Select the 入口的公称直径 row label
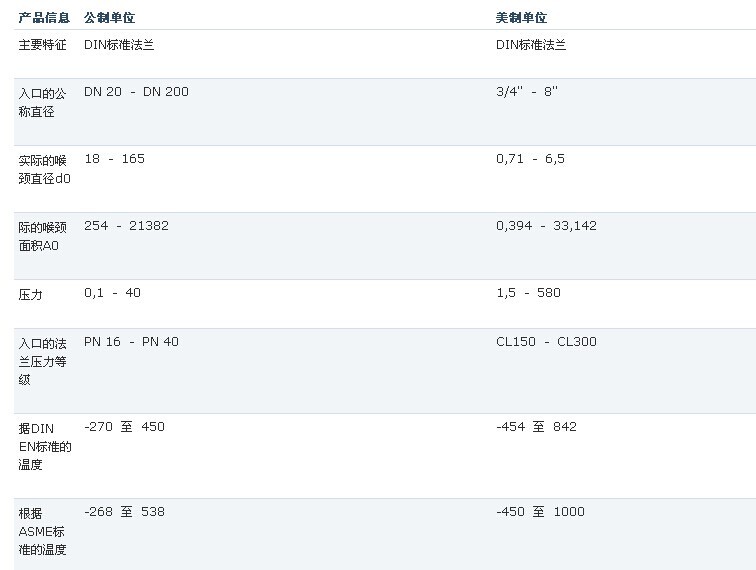 [43, 102]
